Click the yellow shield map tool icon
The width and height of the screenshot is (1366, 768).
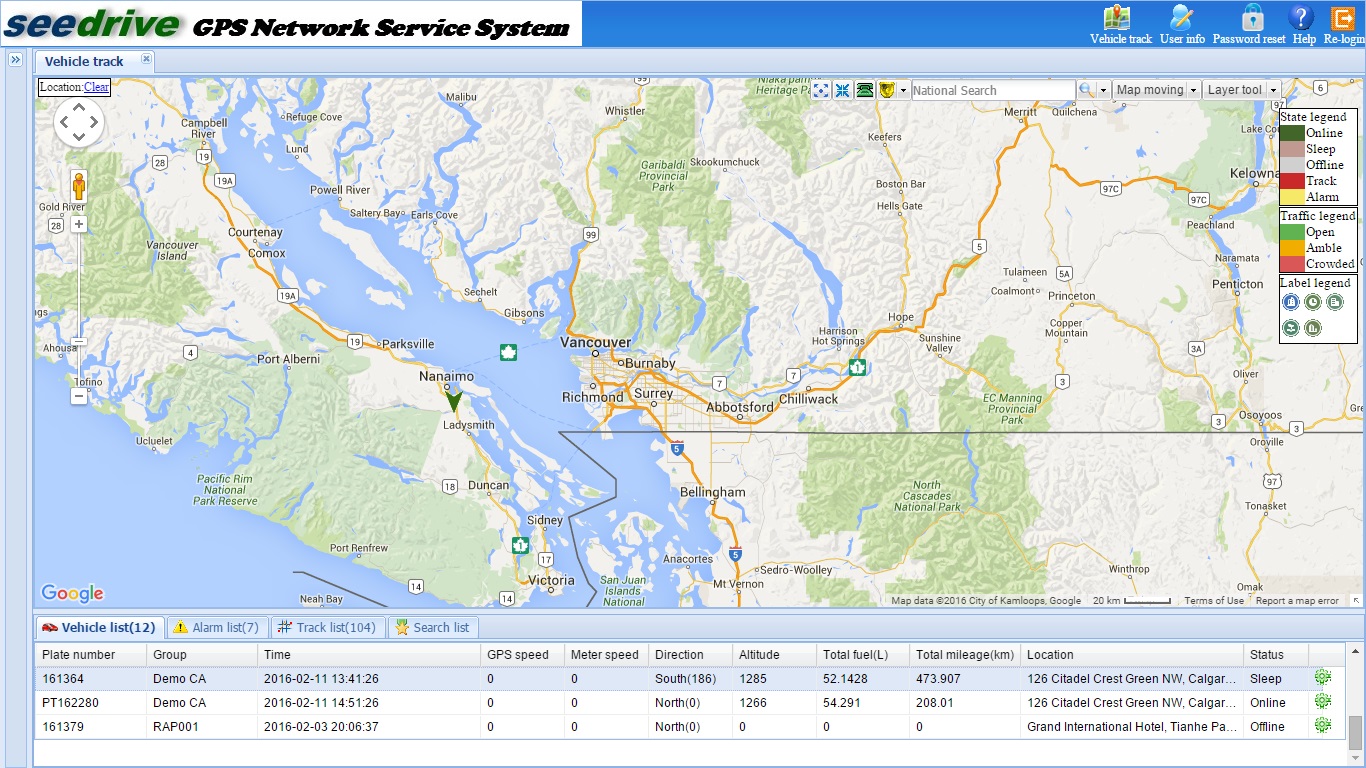[886, 90]
